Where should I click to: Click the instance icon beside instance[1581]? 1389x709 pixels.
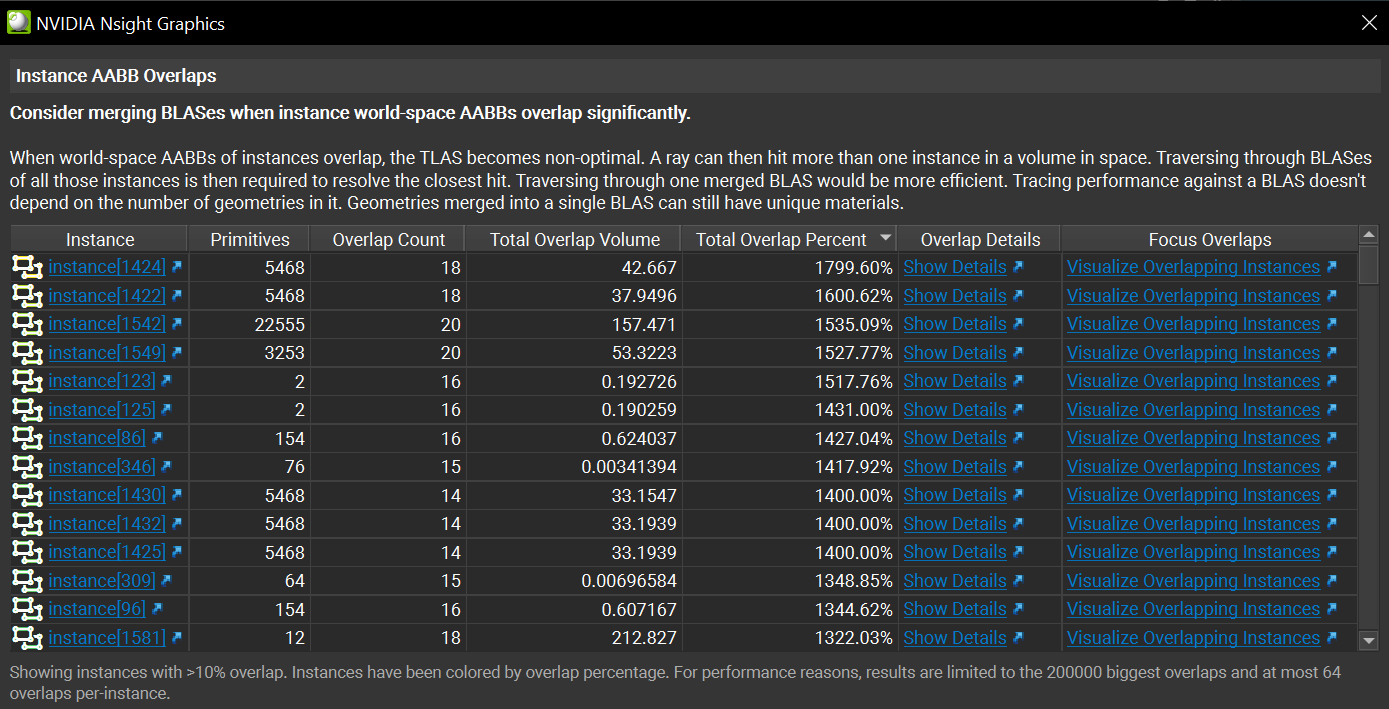click(x=26, y=637)
